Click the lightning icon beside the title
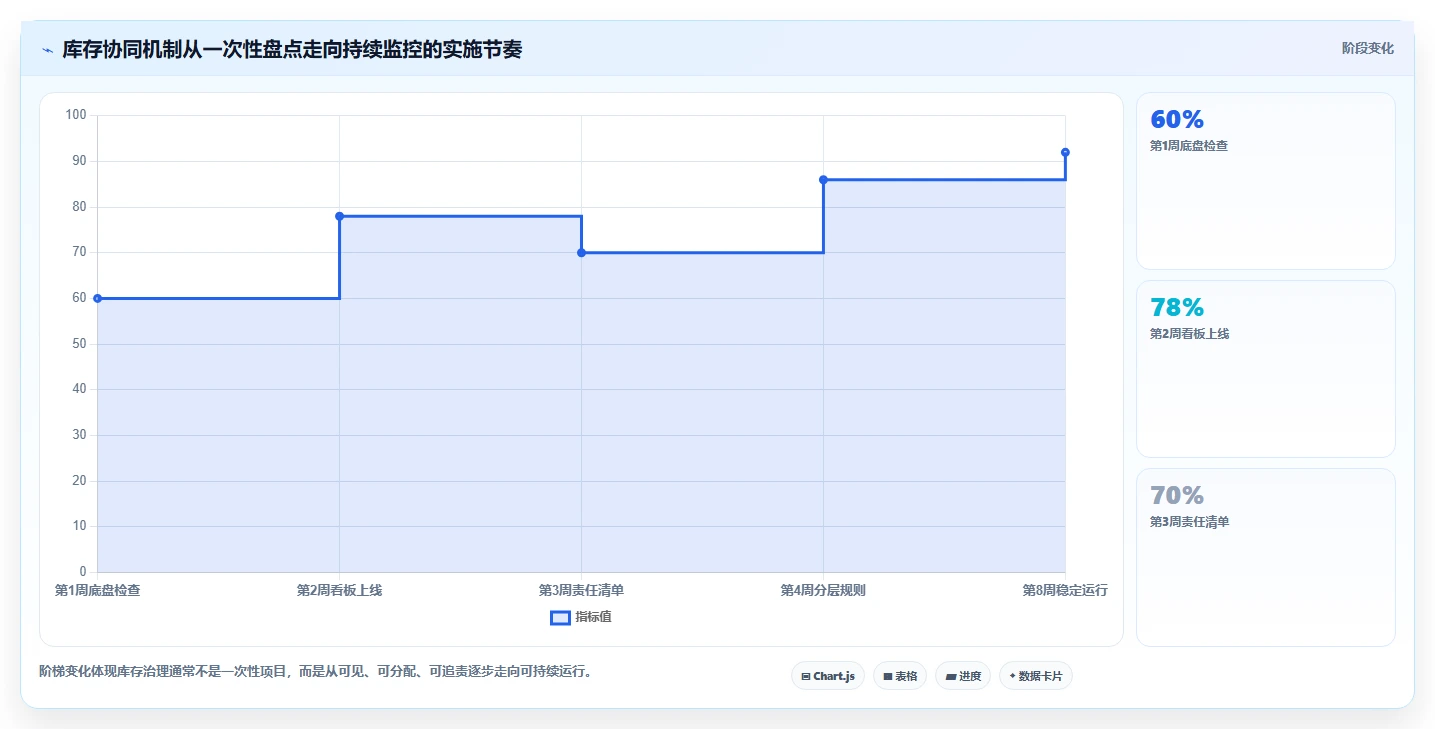 pyautogui.click(x=47, y=49)
